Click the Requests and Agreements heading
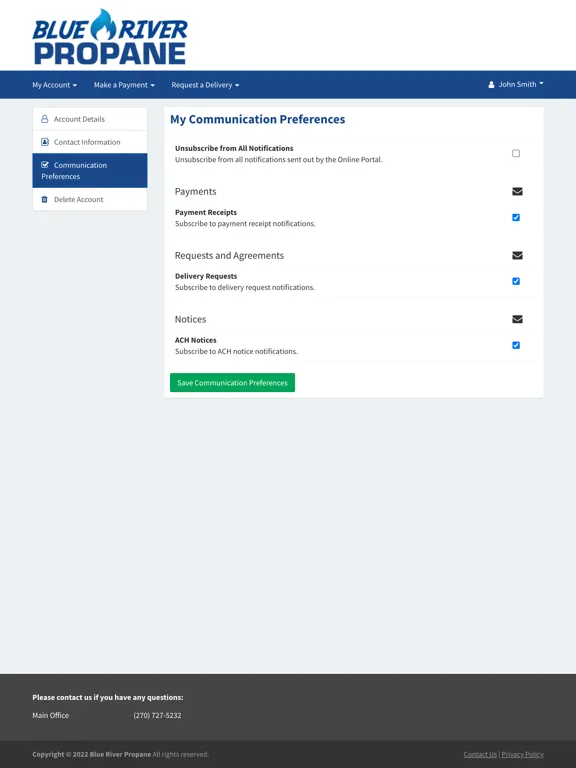This screenshot has width=576, height=768. pyautogui.click(x=229, y=255)
